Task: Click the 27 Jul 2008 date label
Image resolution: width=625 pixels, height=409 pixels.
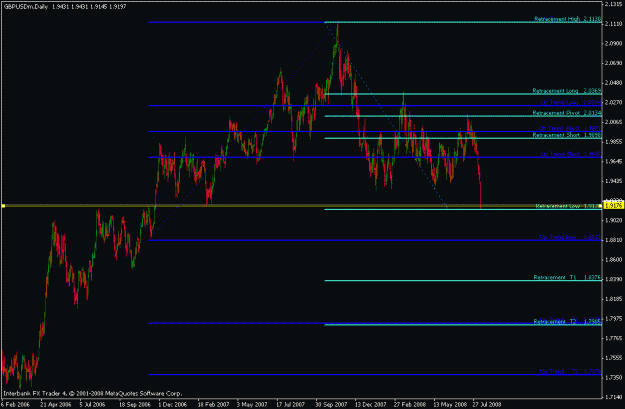Action: [487, 405]
